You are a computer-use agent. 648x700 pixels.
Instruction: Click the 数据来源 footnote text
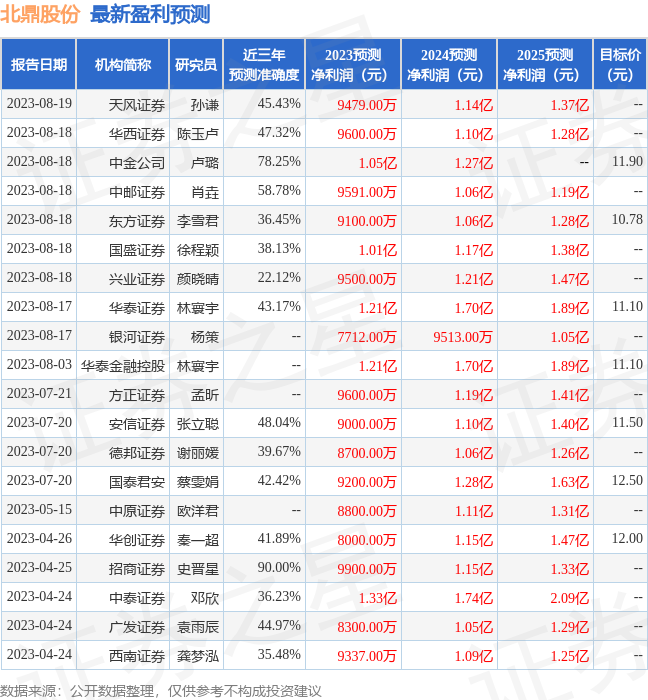[x=161, y=691]
